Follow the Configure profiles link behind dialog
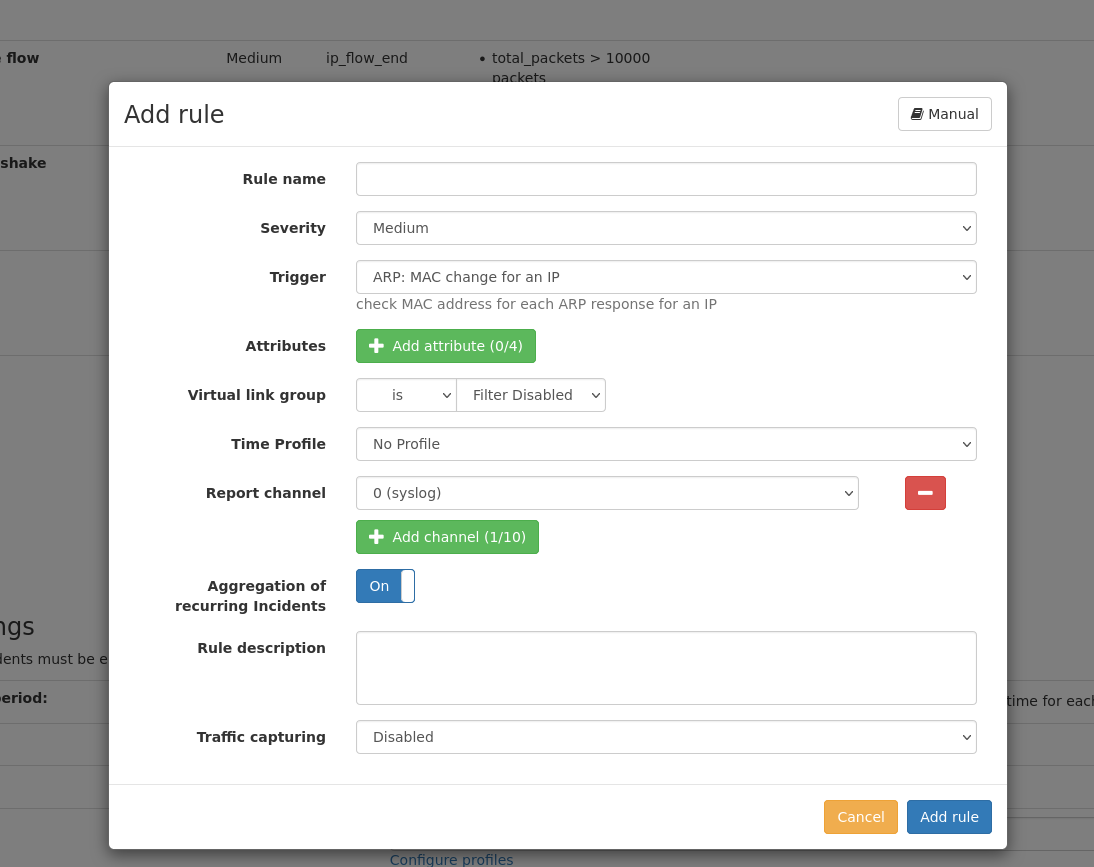The width and height of the screenshot is (1094, 867). (x=451, y=859)
